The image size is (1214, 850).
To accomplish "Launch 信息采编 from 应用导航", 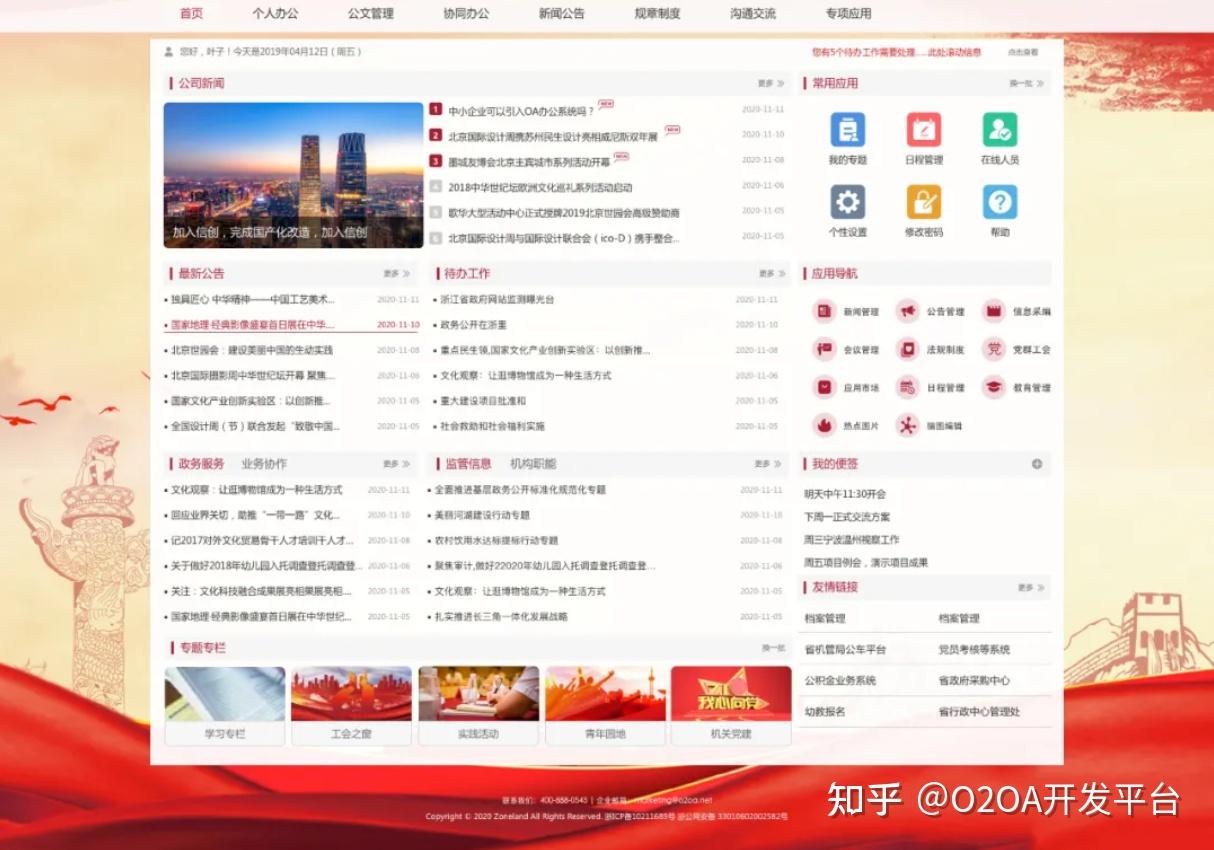I will 1016,312.
